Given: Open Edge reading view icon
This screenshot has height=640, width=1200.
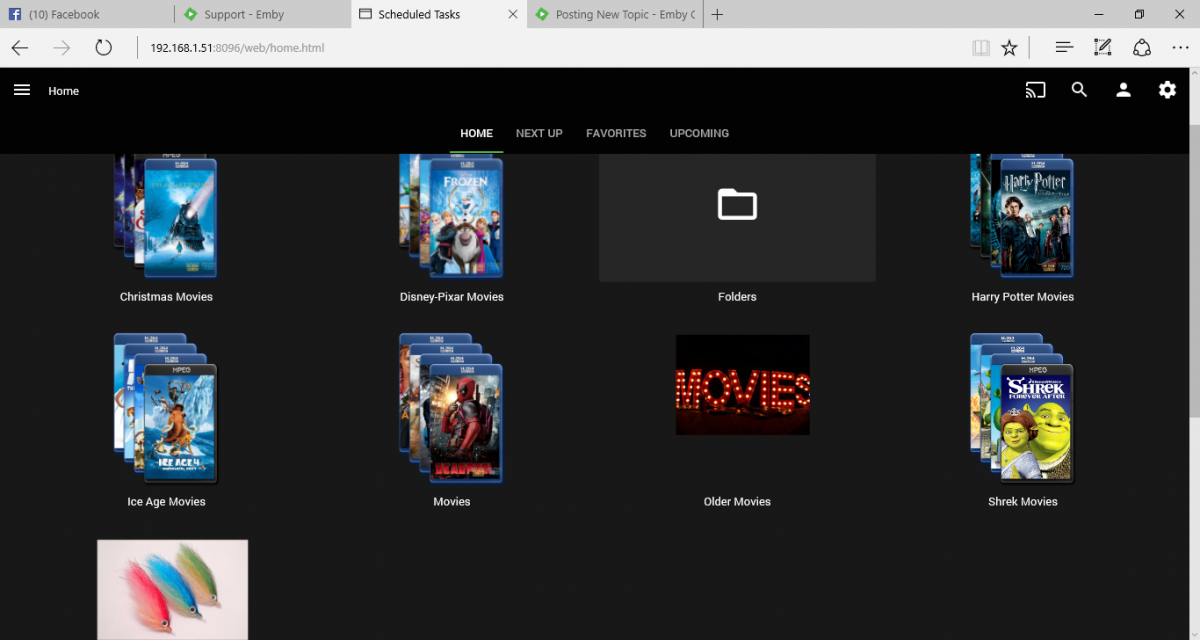Looking at the screenshot, I should click(x=981, y=47).
